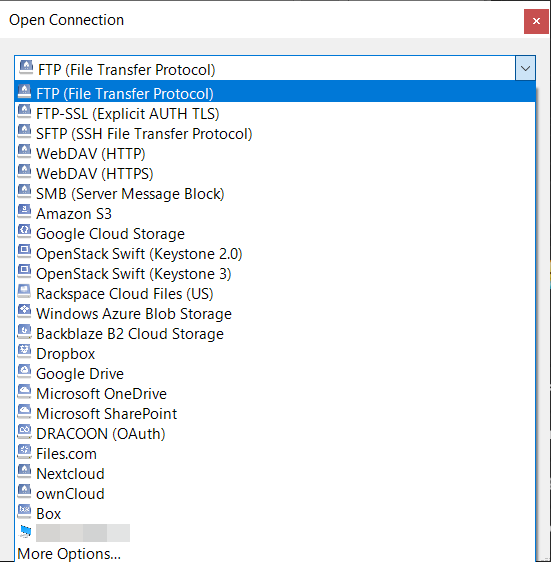Select the Files.com entry
551x562 pixels.
click(275, 454)
